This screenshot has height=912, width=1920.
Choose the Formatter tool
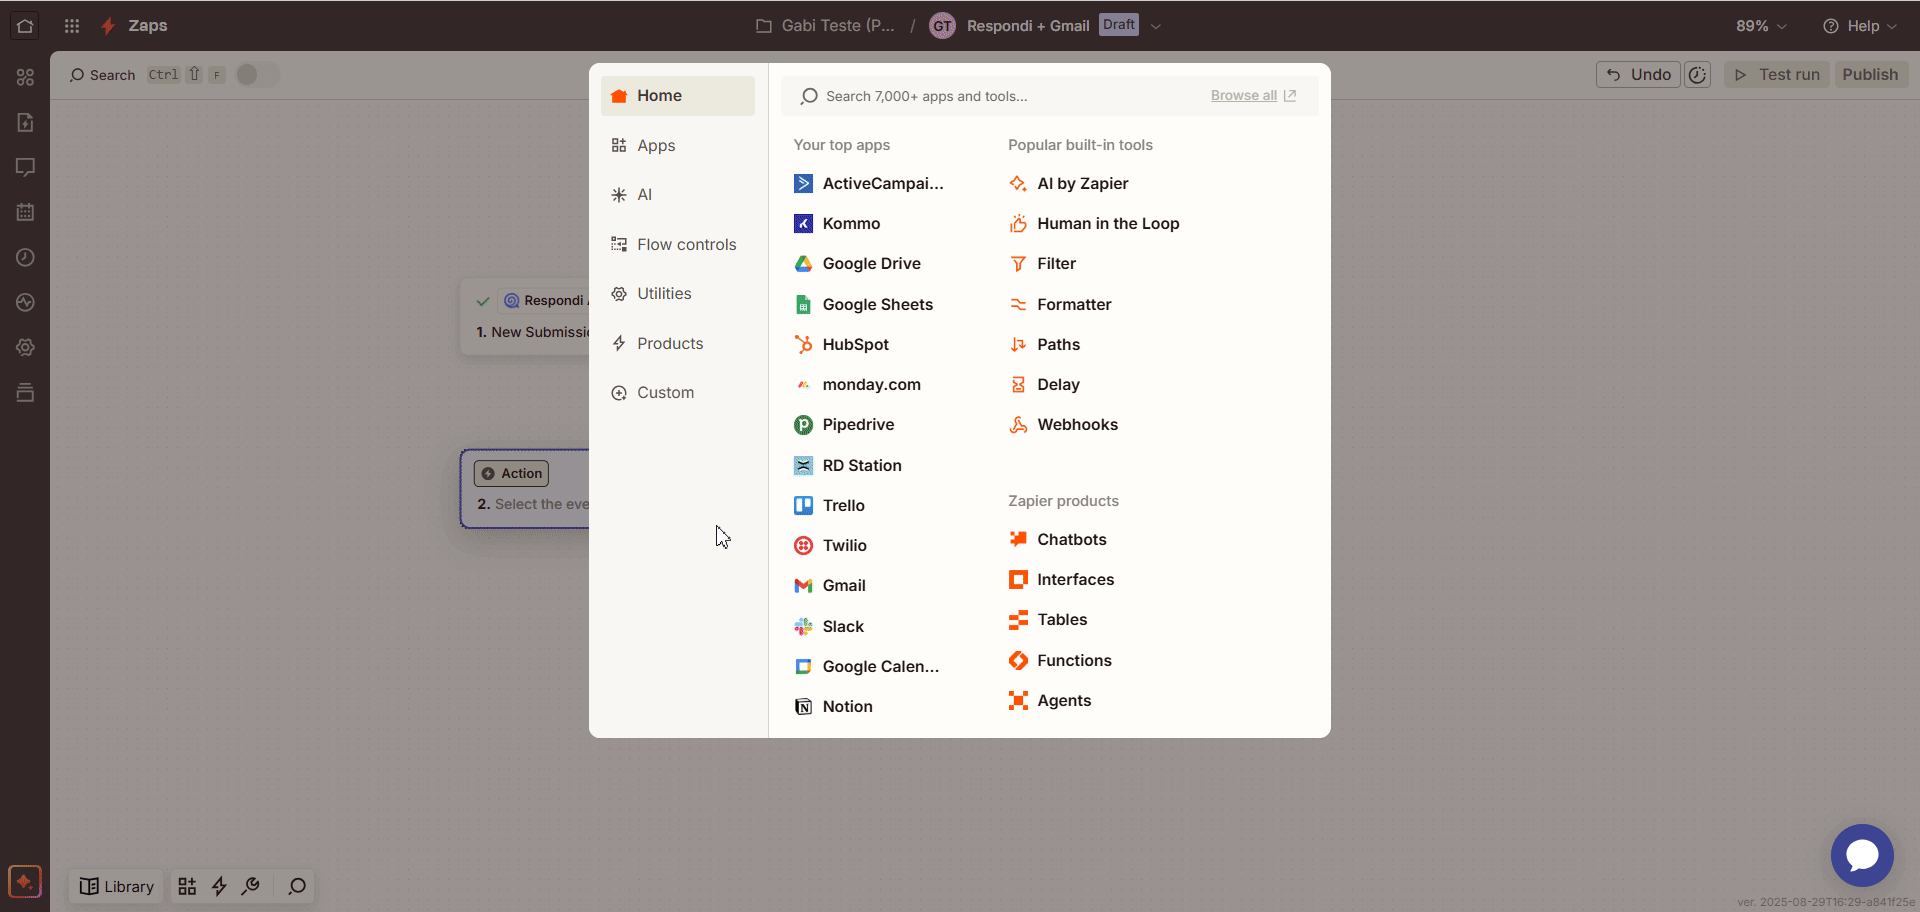click(1060, 305)
